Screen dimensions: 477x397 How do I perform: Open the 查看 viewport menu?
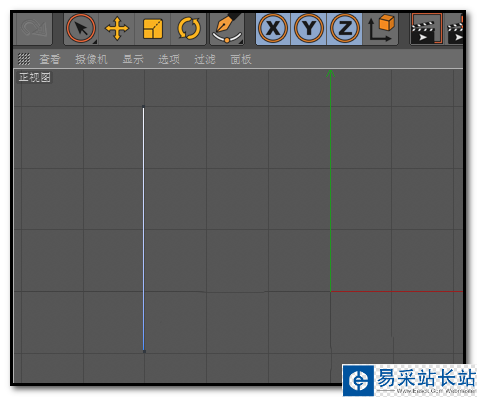[x=50, y=59]
